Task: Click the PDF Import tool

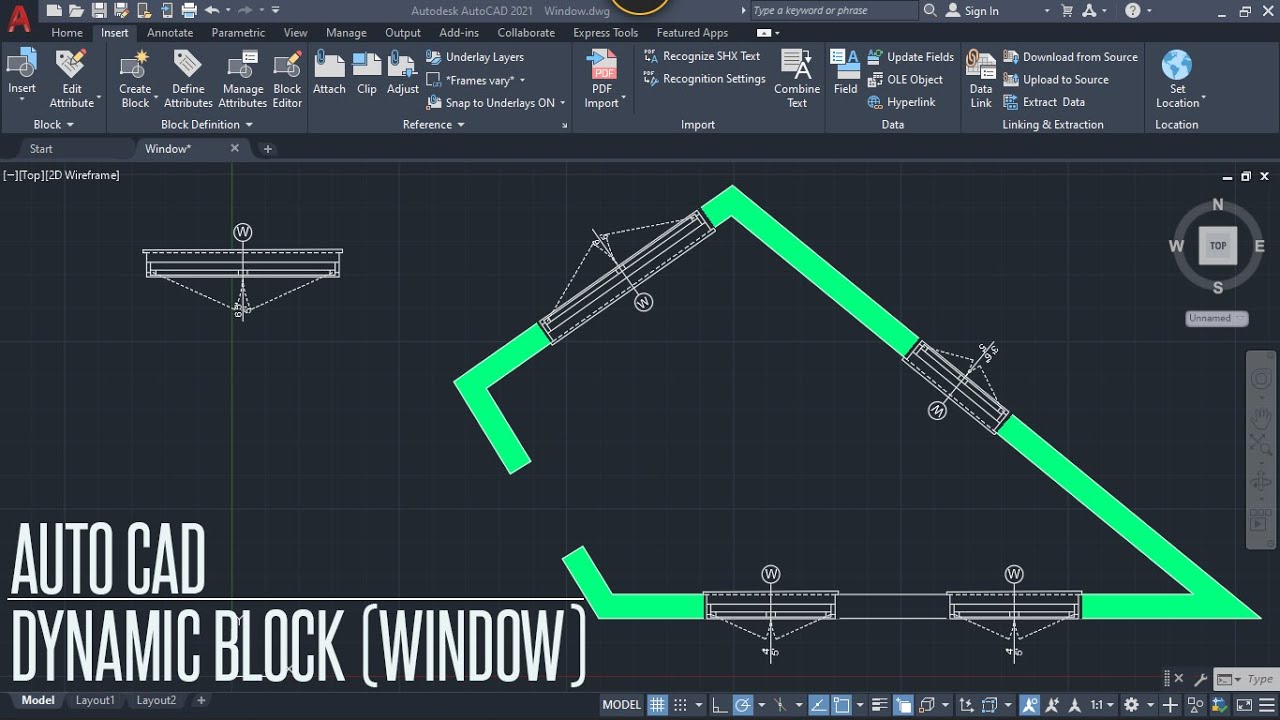Action: click(603, 78)
